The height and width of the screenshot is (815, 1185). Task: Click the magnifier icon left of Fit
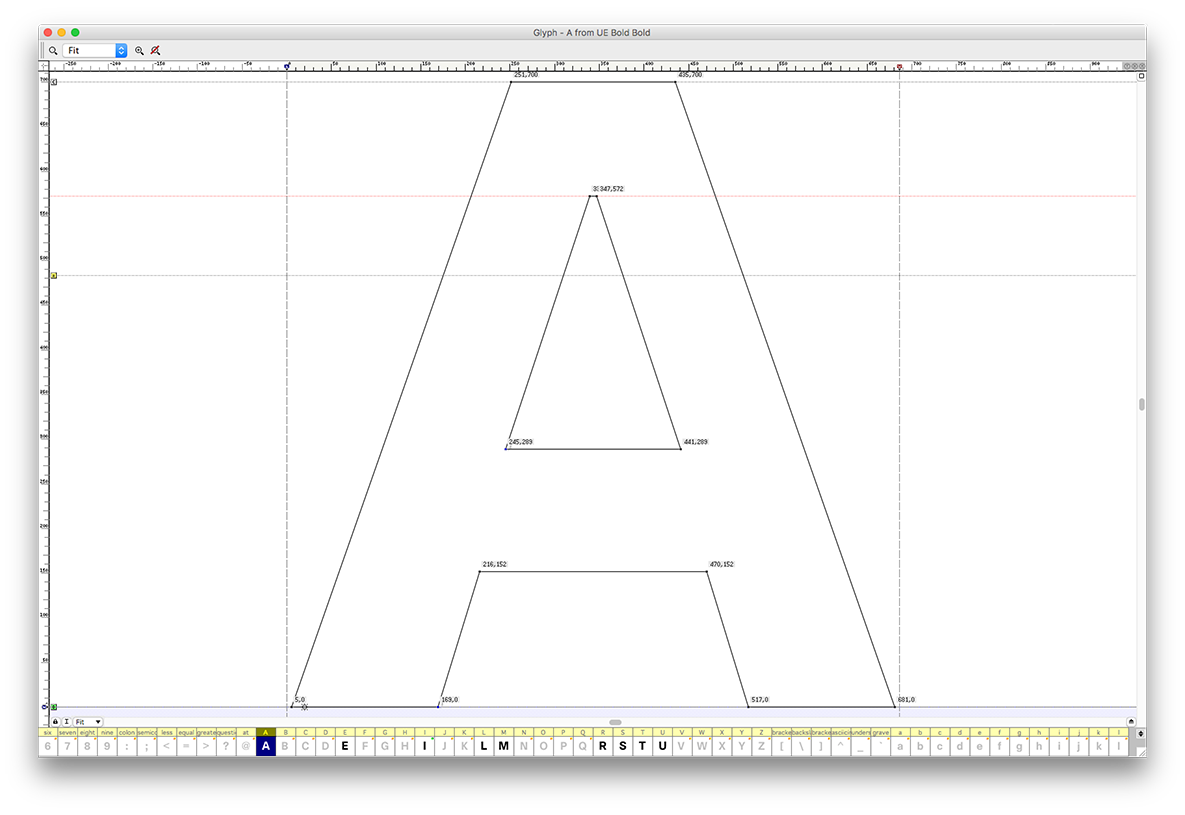coord(53,50)
